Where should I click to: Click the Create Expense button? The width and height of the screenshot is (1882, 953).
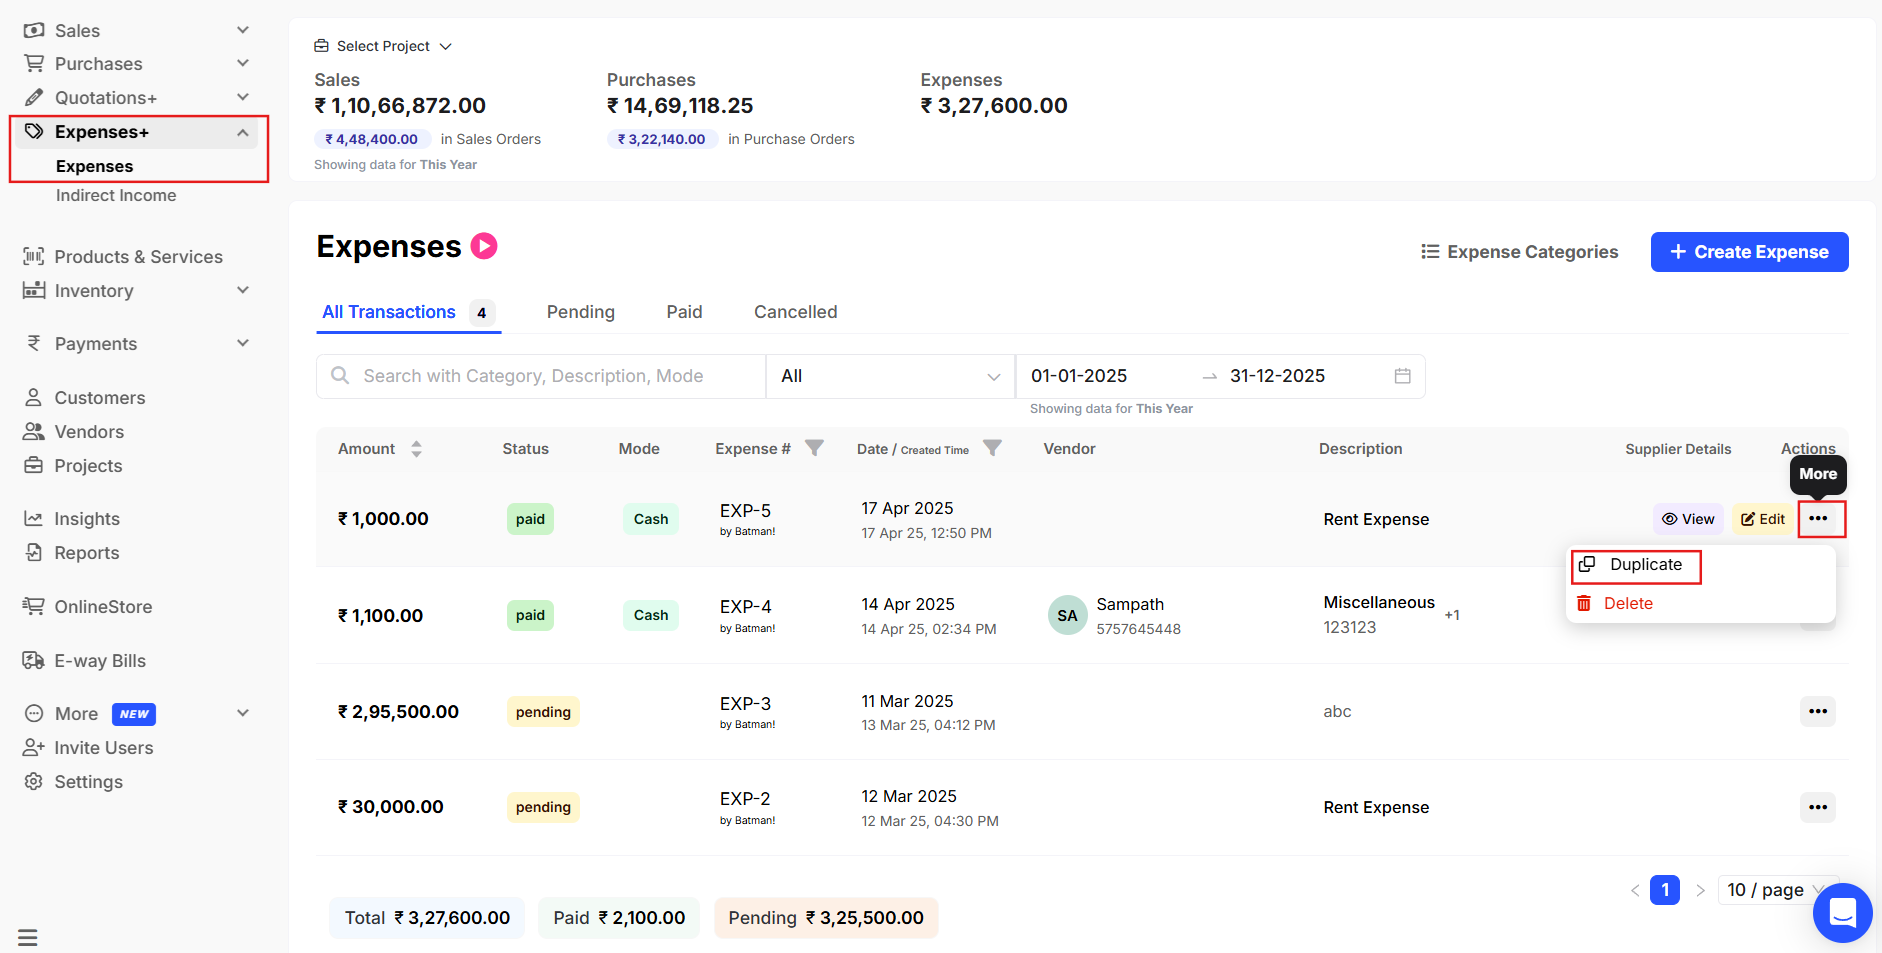[x=1749, y=252]
